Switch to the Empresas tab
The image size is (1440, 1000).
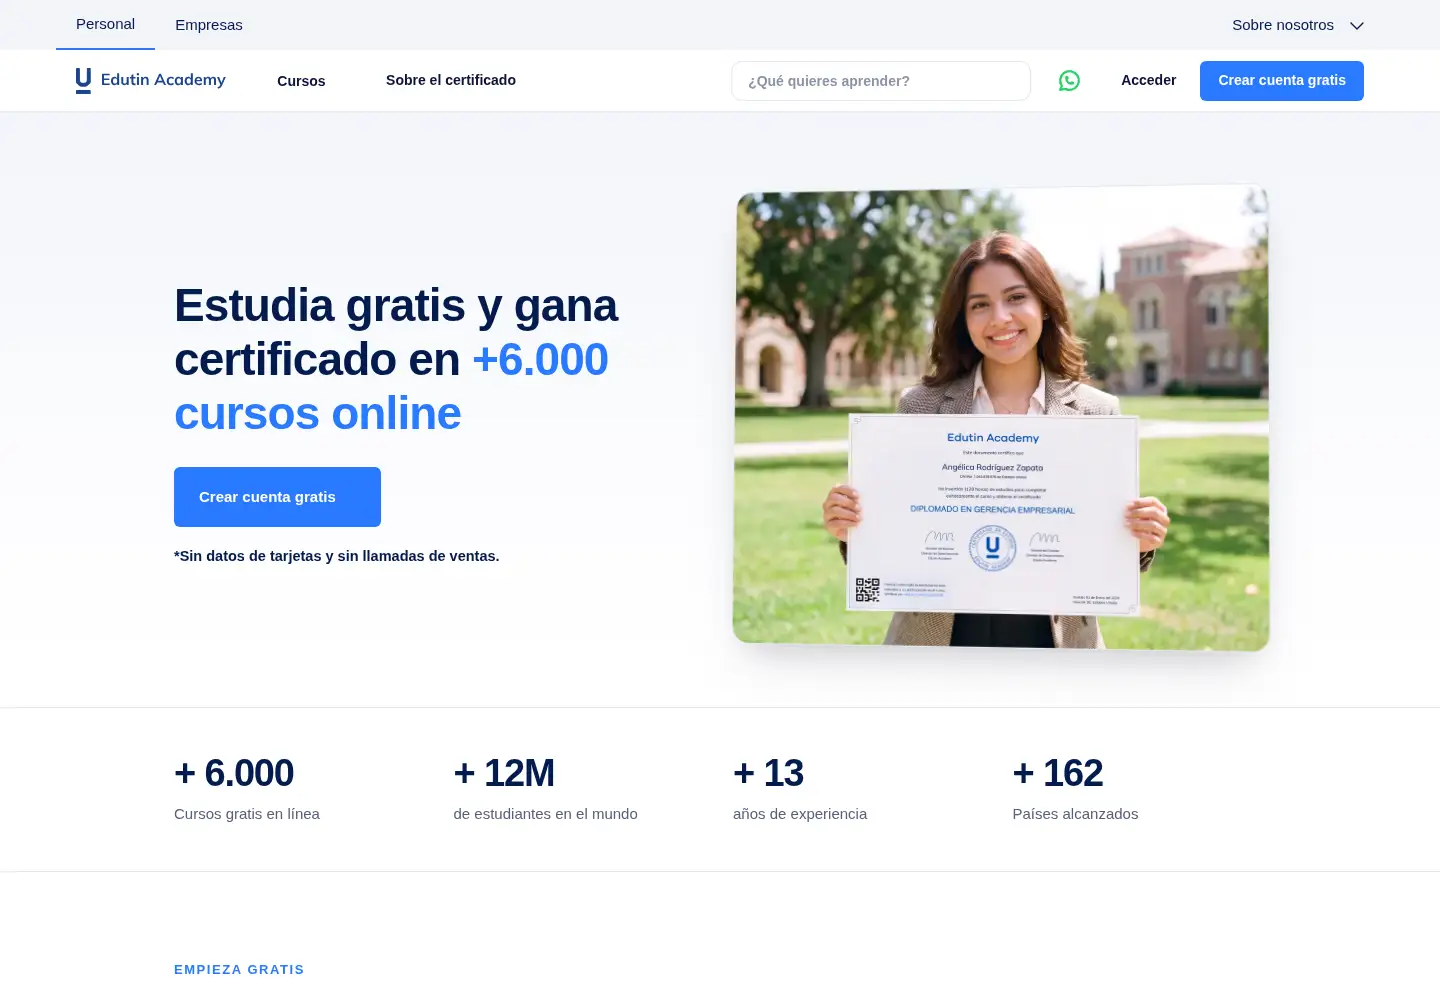[209, 25]
